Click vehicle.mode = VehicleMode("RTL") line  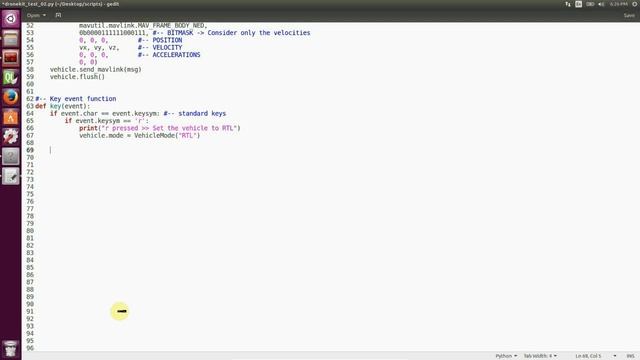(x=140, y=136)
